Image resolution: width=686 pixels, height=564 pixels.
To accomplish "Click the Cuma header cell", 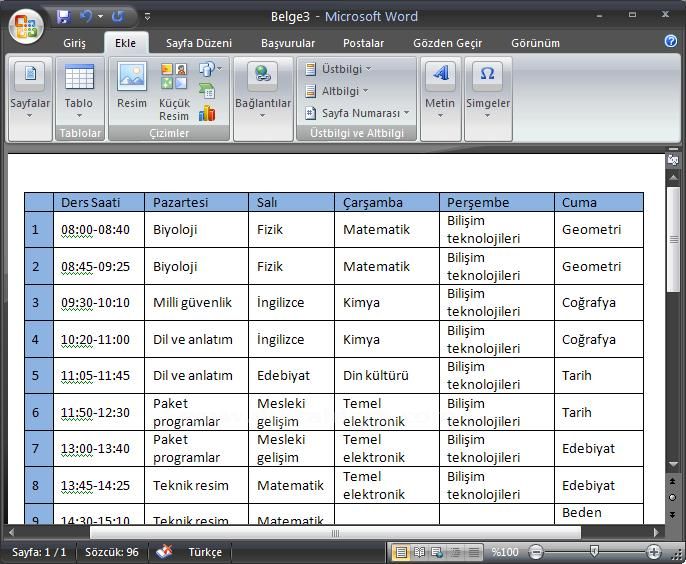I will tap(598, 202).
